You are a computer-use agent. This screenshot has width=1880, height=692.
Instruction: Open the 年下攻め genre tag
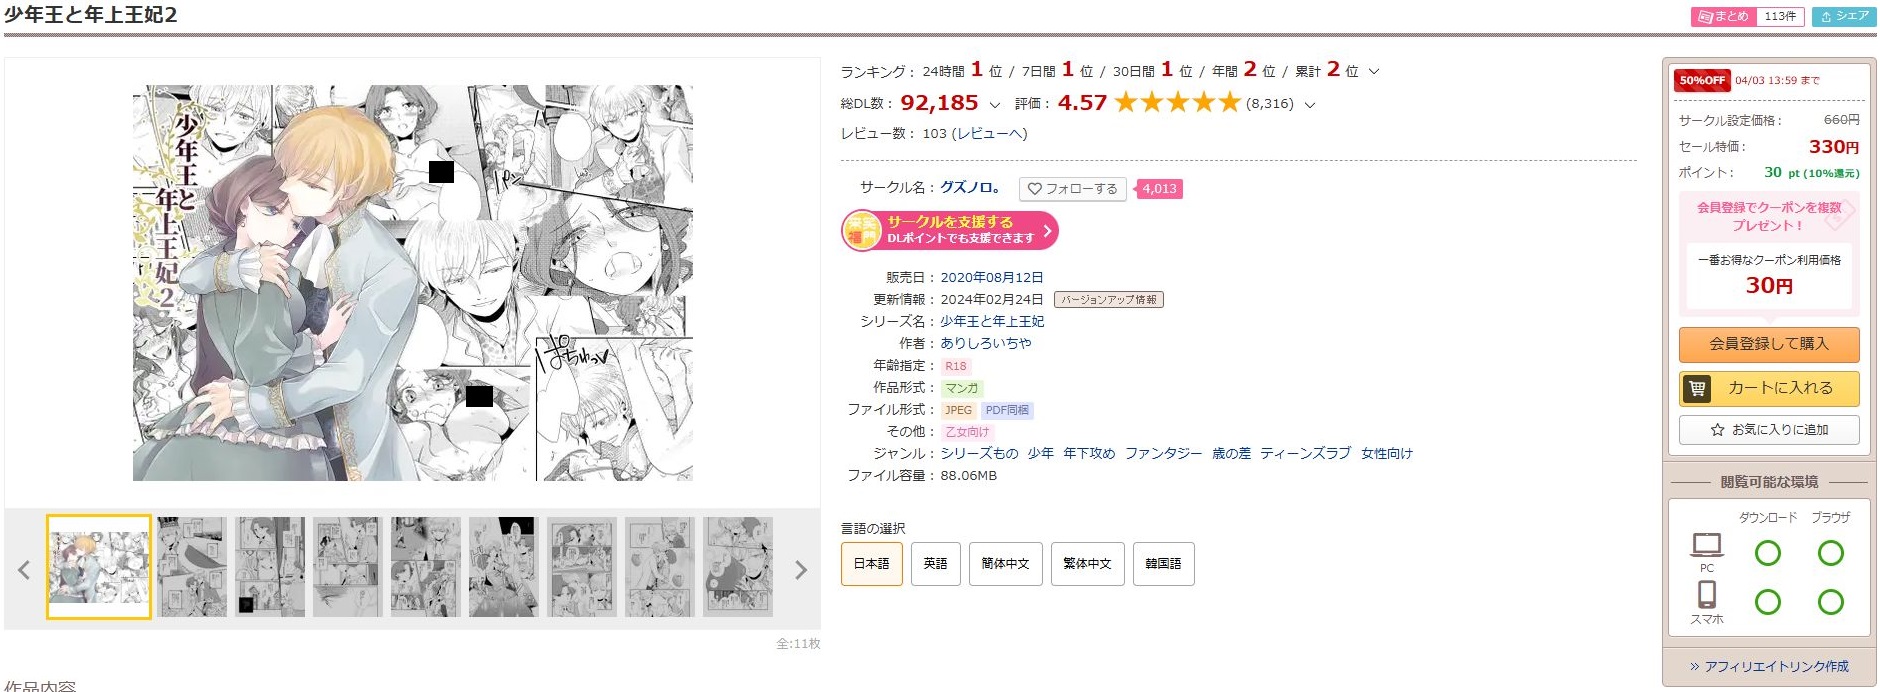[1089, 453]
